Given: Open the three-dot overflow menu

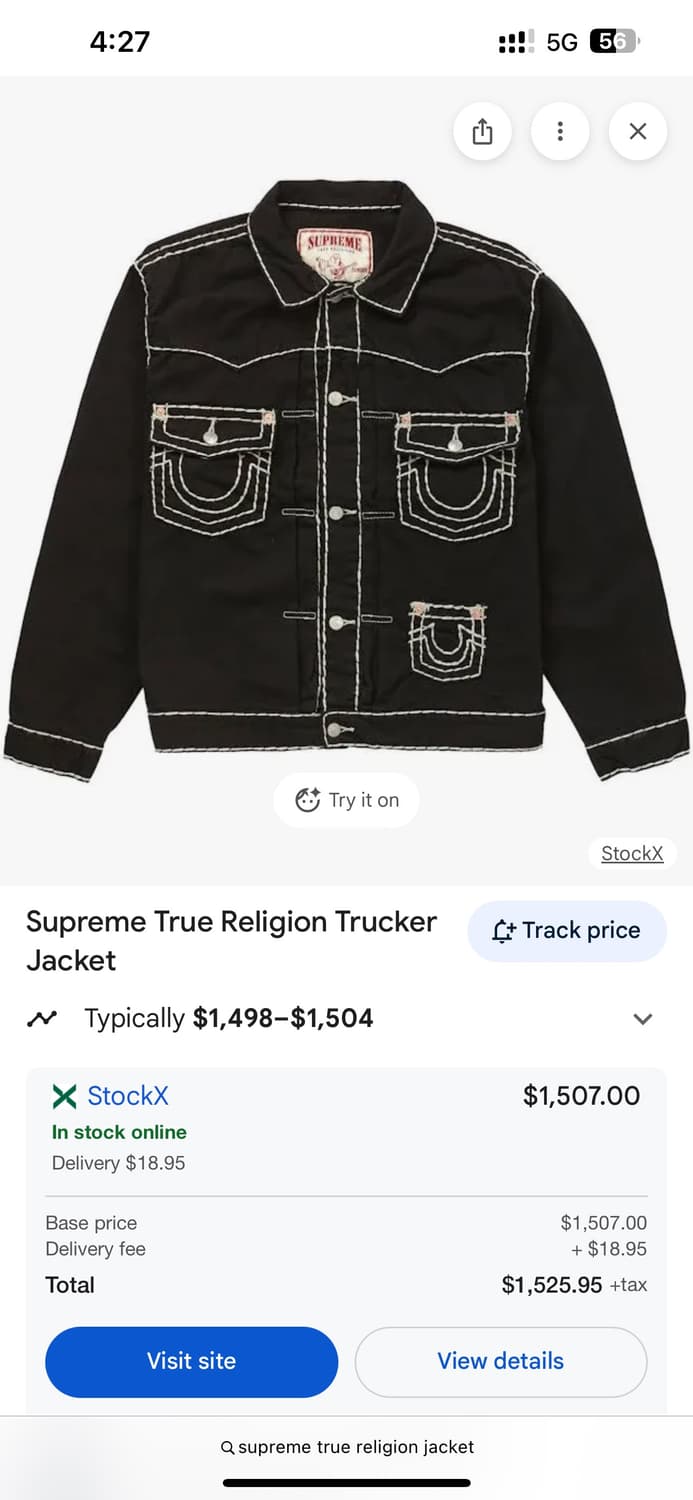Looking at the screenshot, I should tap(560, 131).
